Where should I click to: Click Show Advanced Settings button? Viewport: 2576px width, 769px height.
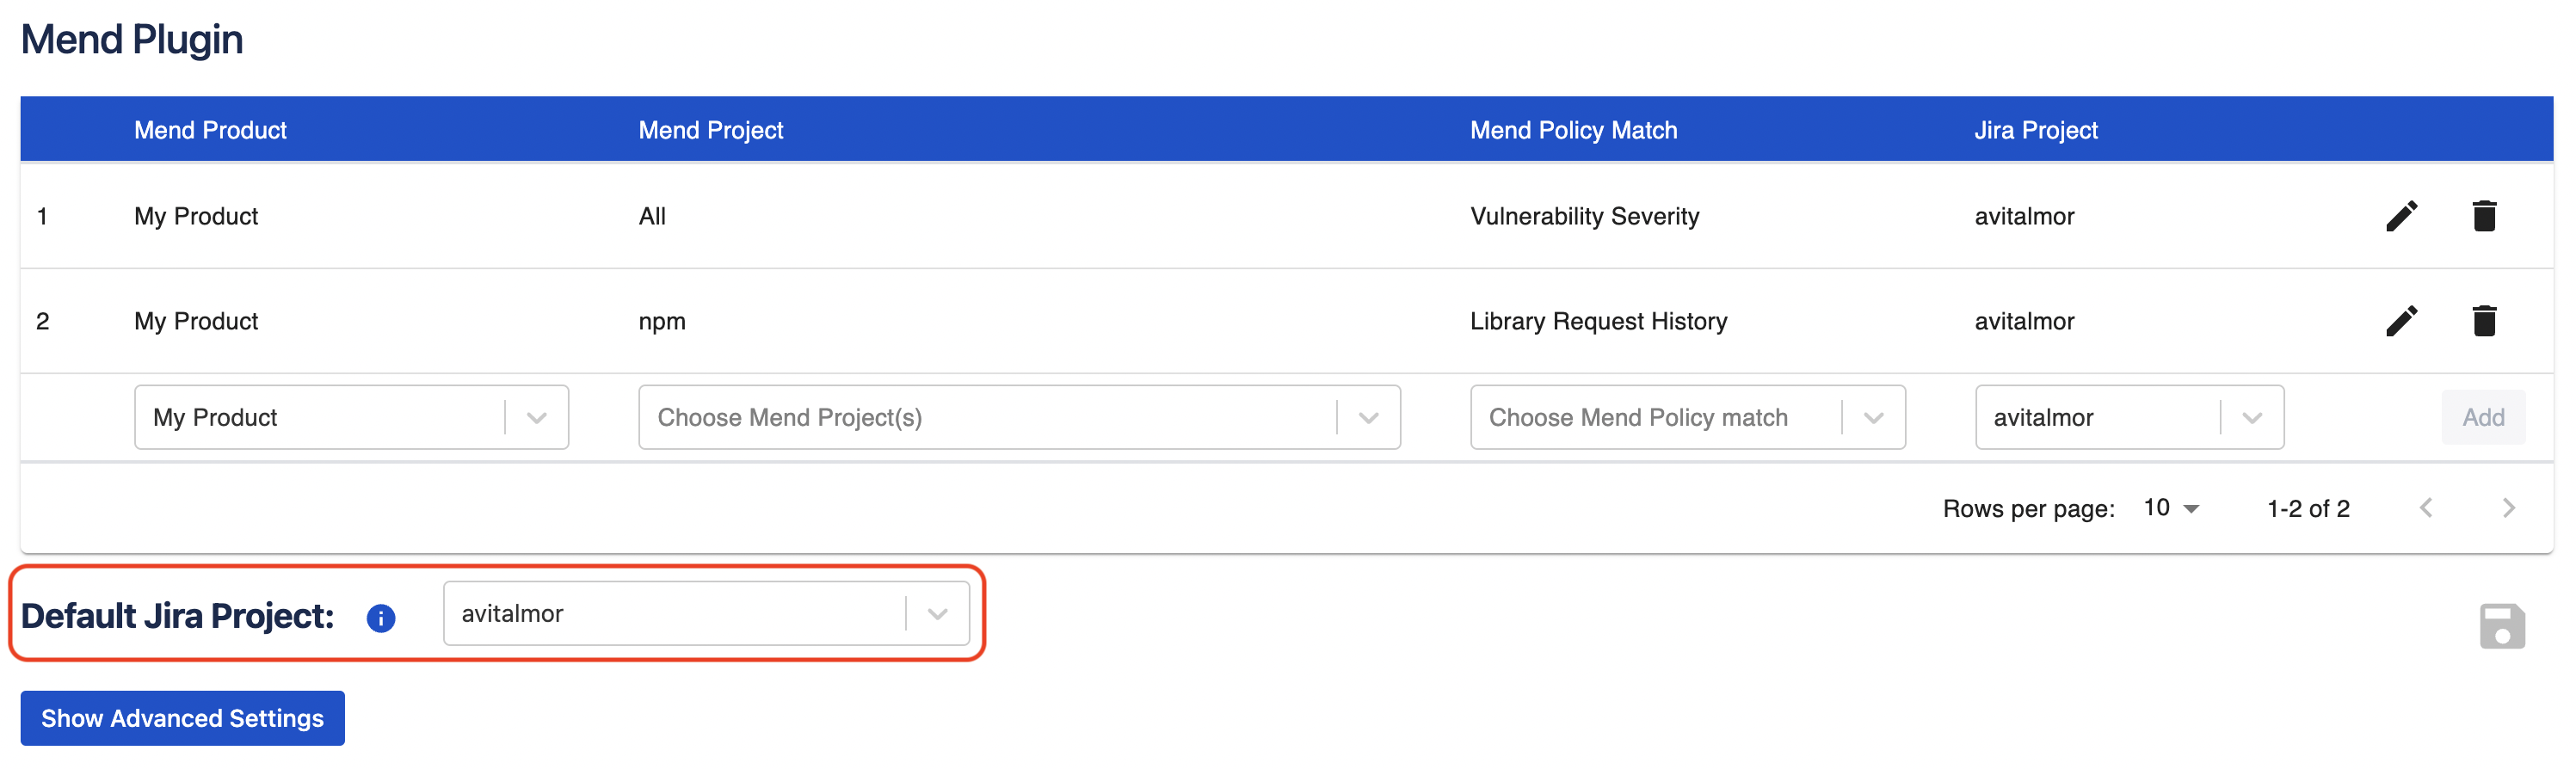182,718
